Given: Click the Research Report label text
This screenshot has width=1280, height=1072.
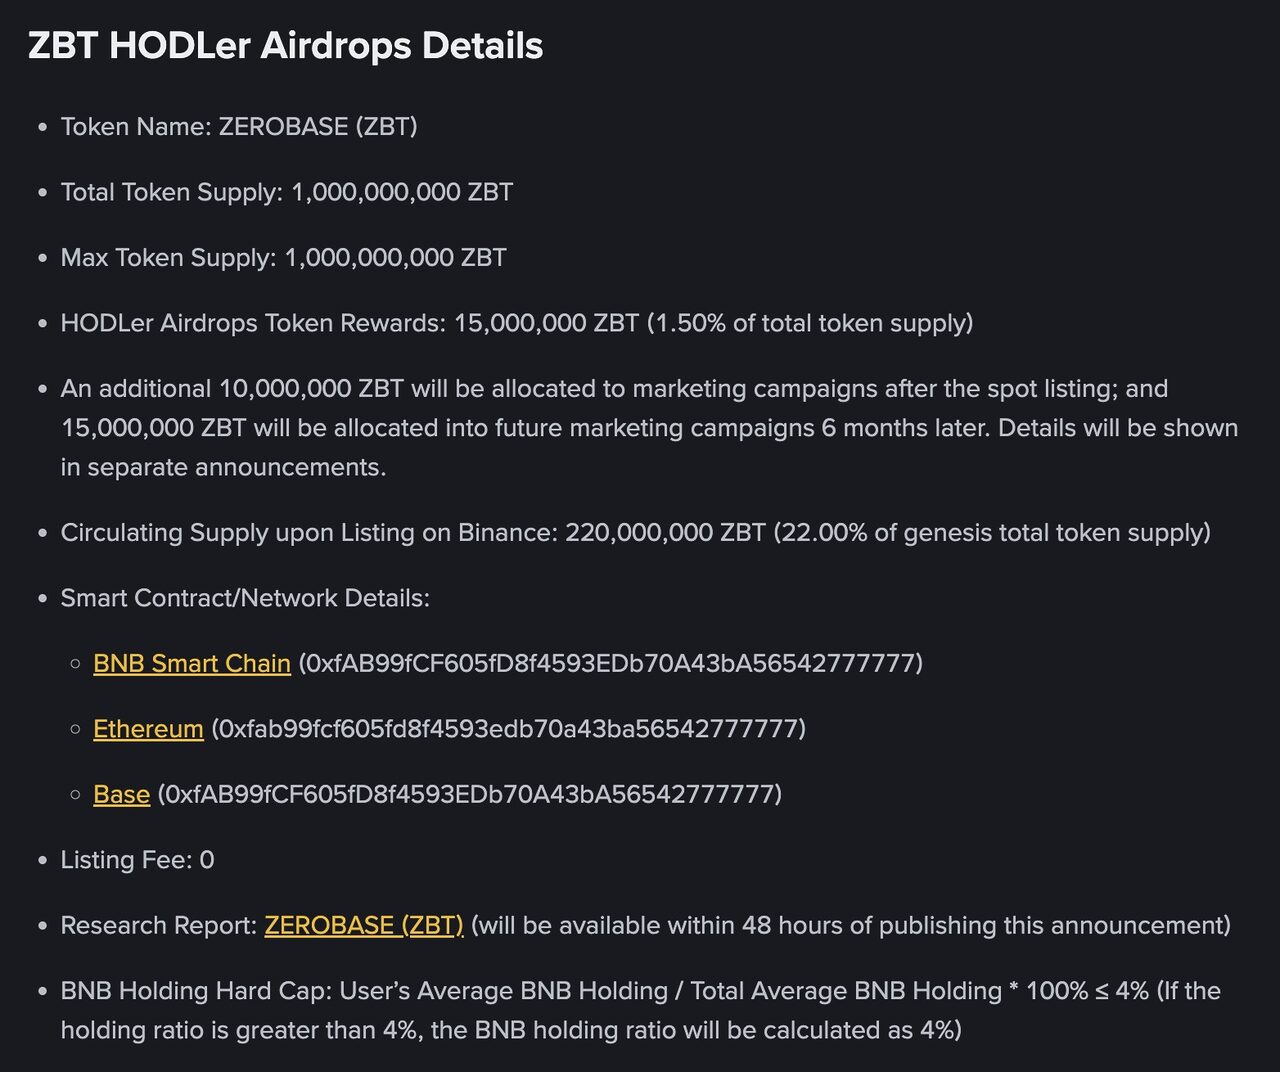Looking at the screenshot, I should (159, 926).
